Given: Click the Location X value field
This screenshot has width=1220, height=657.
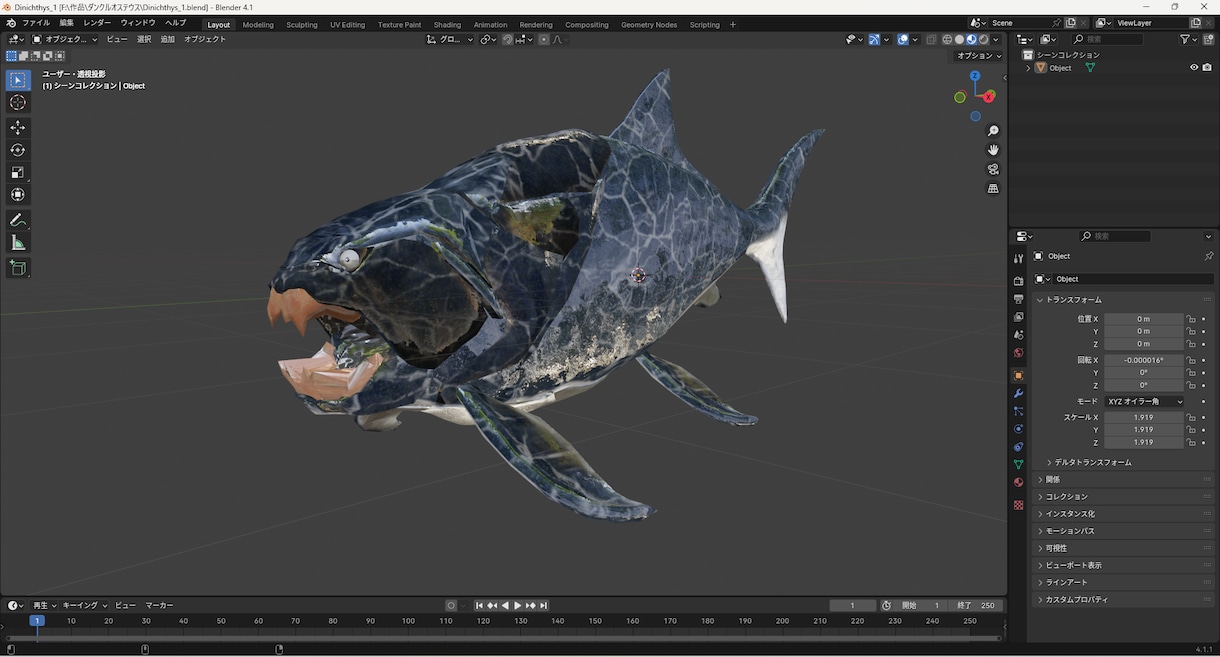Looking at the screenshot, I should coord(1144,319).
